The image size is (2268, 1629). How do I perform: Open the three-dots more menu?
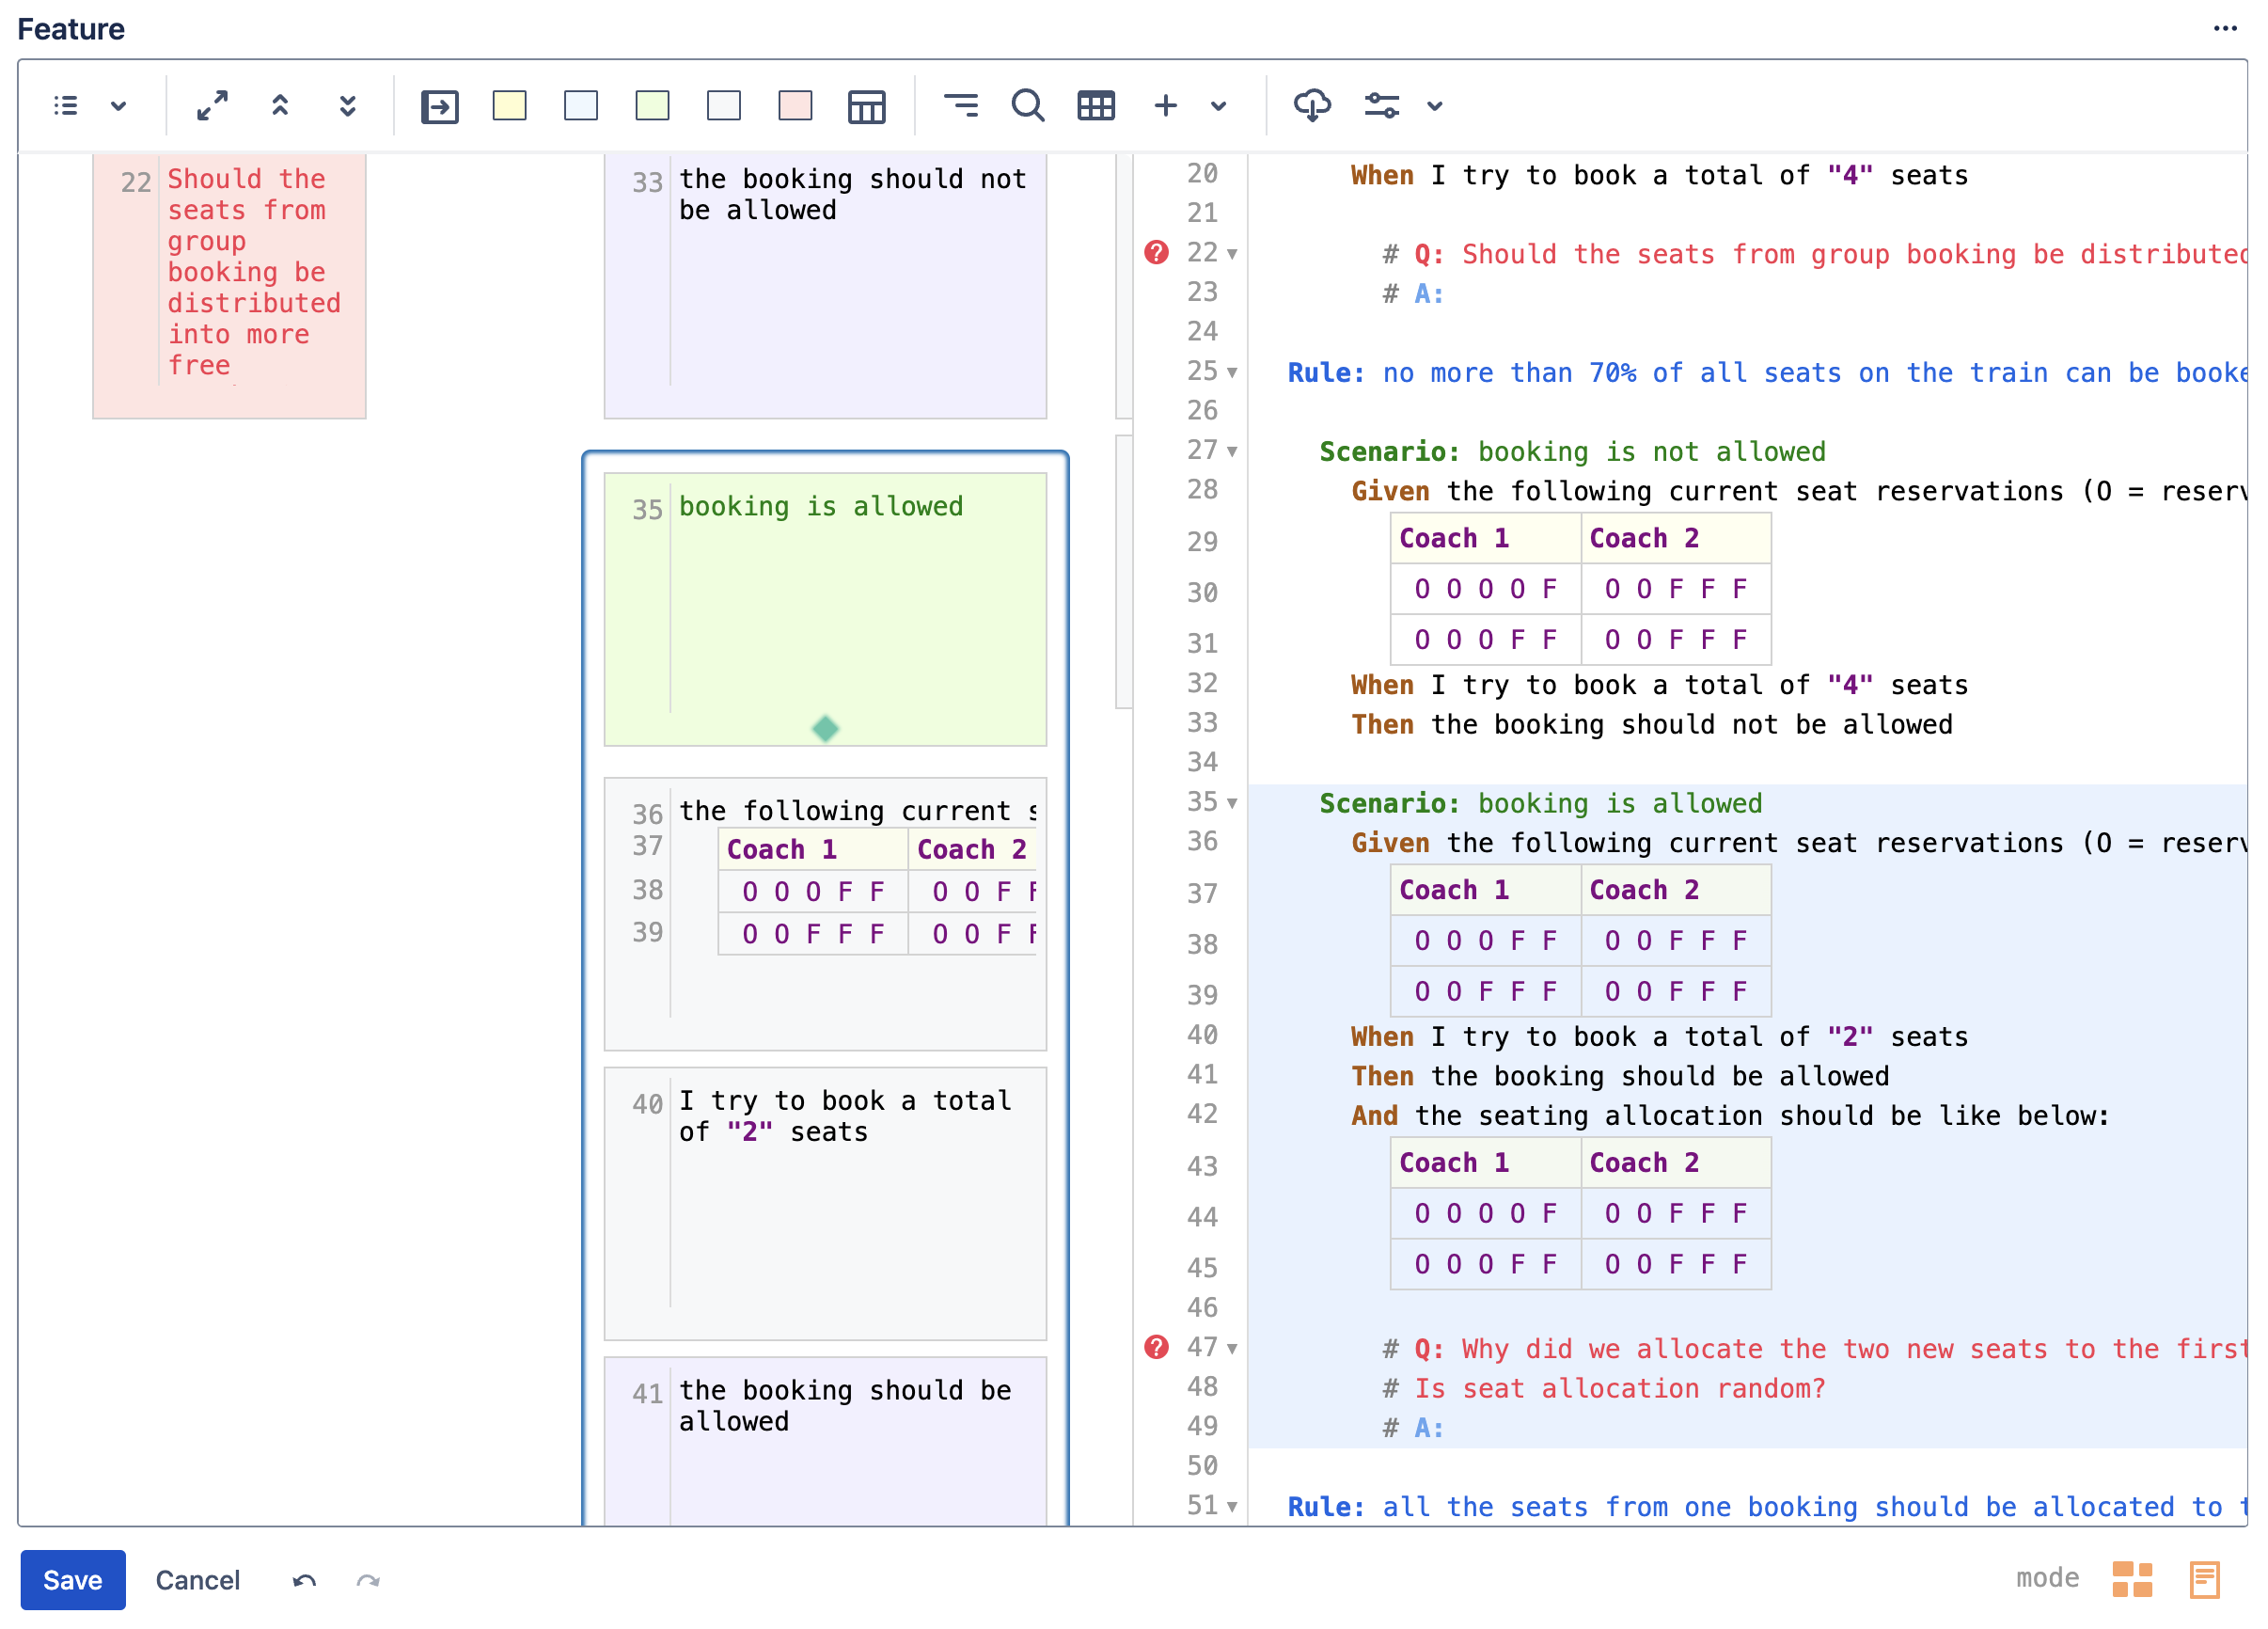pyautogui.click(x=2225, y=29)
